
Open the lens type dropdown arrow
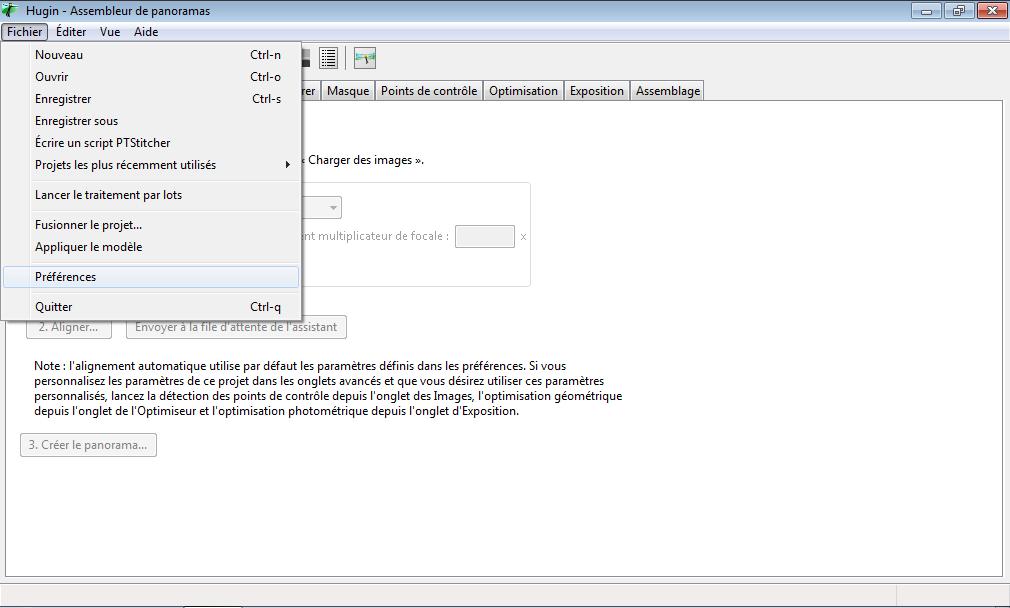pos(333,207)
